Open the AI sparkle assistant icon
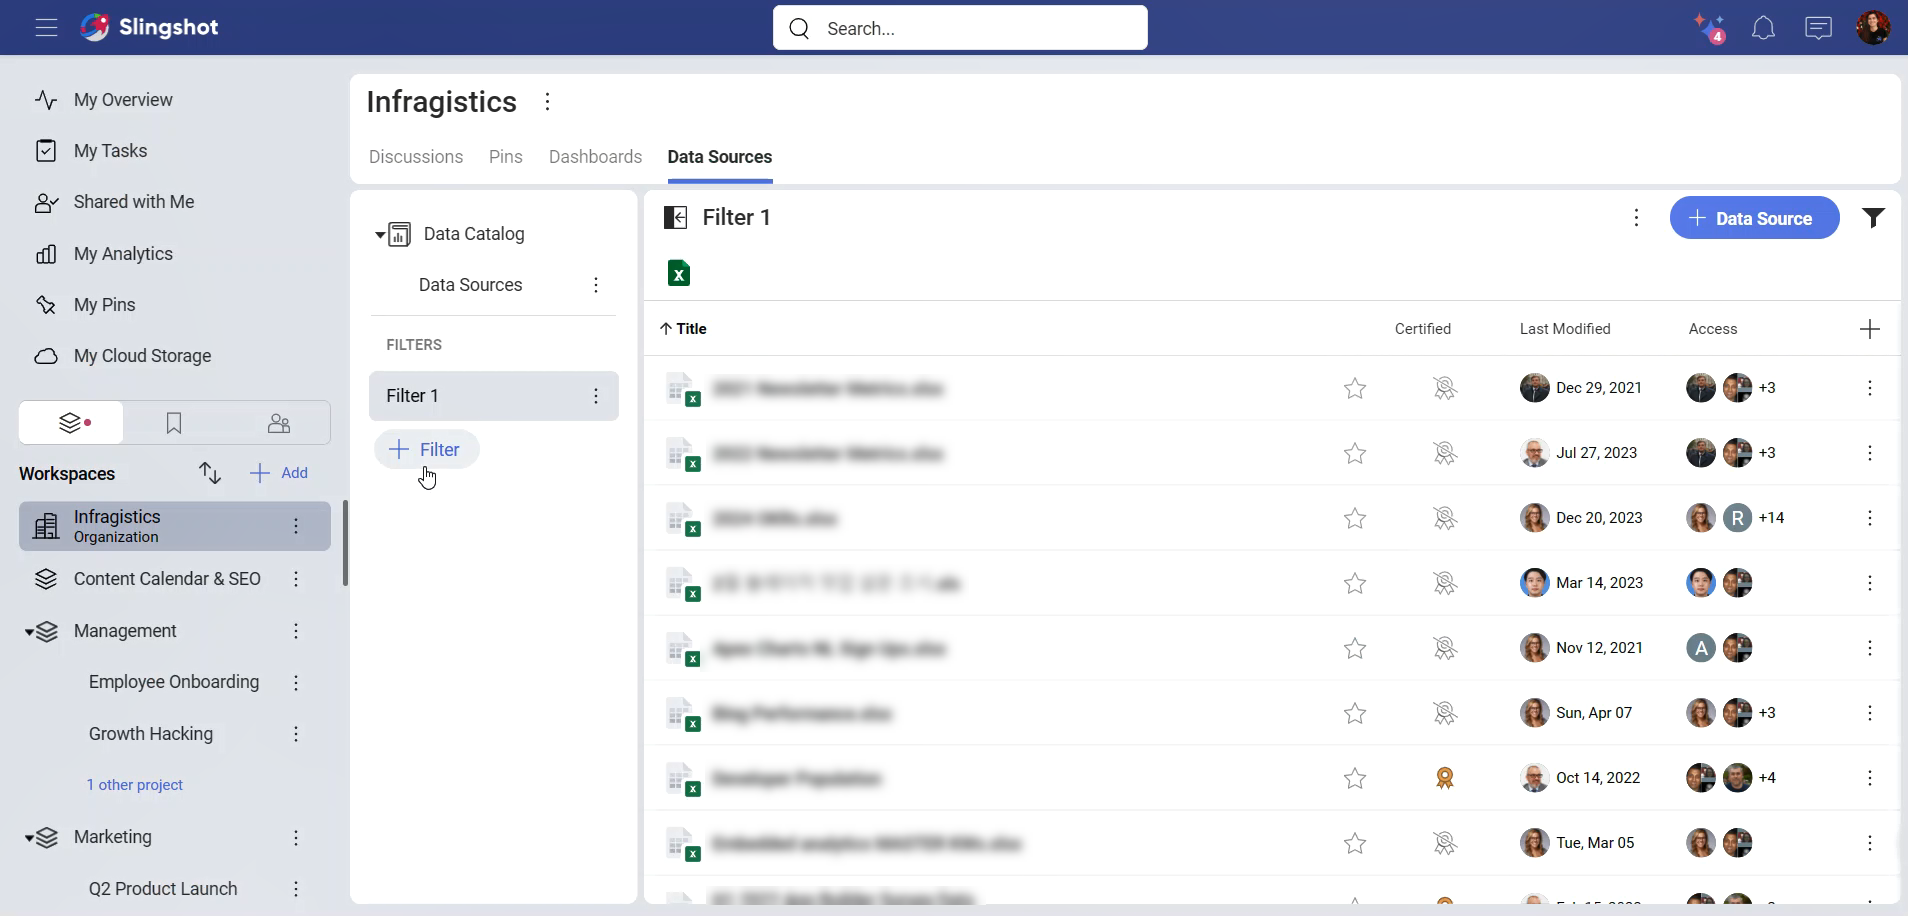This screenshot has height=916, width=1908. coord(1709,28)
